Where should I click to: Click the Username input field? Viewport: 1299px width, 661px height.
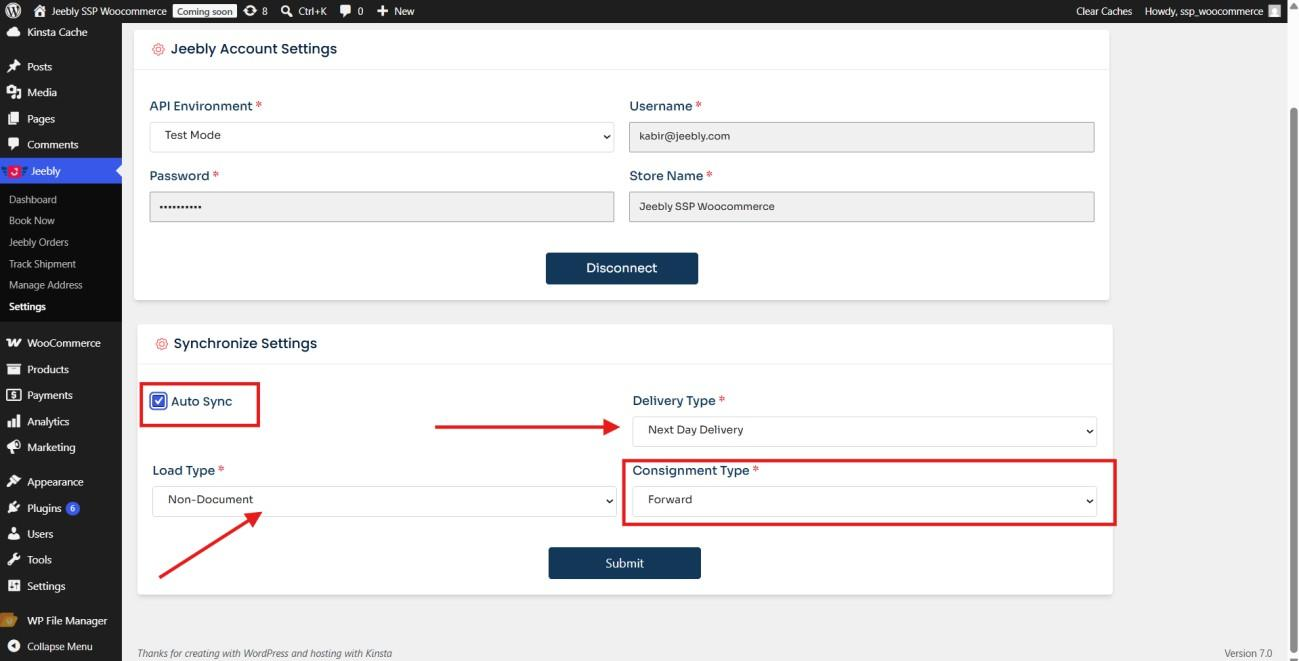862,137
